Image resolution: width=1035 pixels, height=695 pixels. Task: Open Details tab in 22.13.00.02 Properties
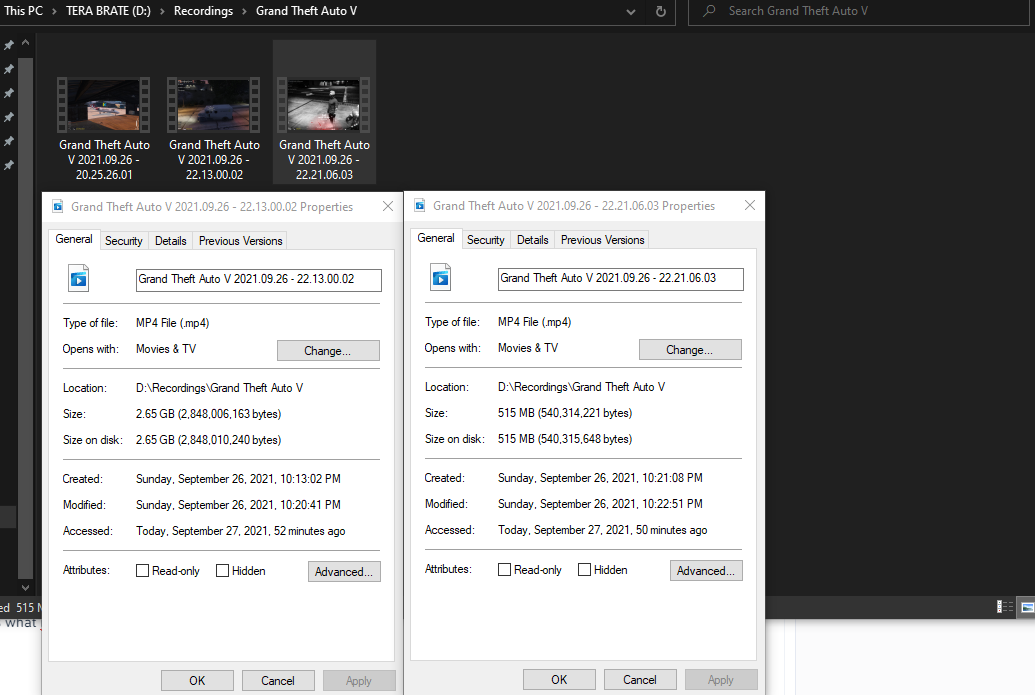point(170,241)
